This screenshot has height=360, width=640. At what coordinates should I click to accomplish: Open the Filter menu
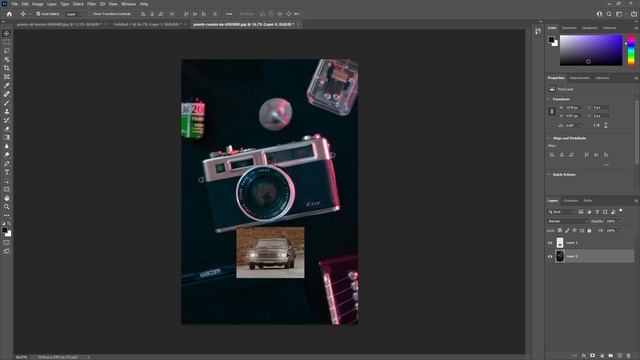tap(91, 4)
